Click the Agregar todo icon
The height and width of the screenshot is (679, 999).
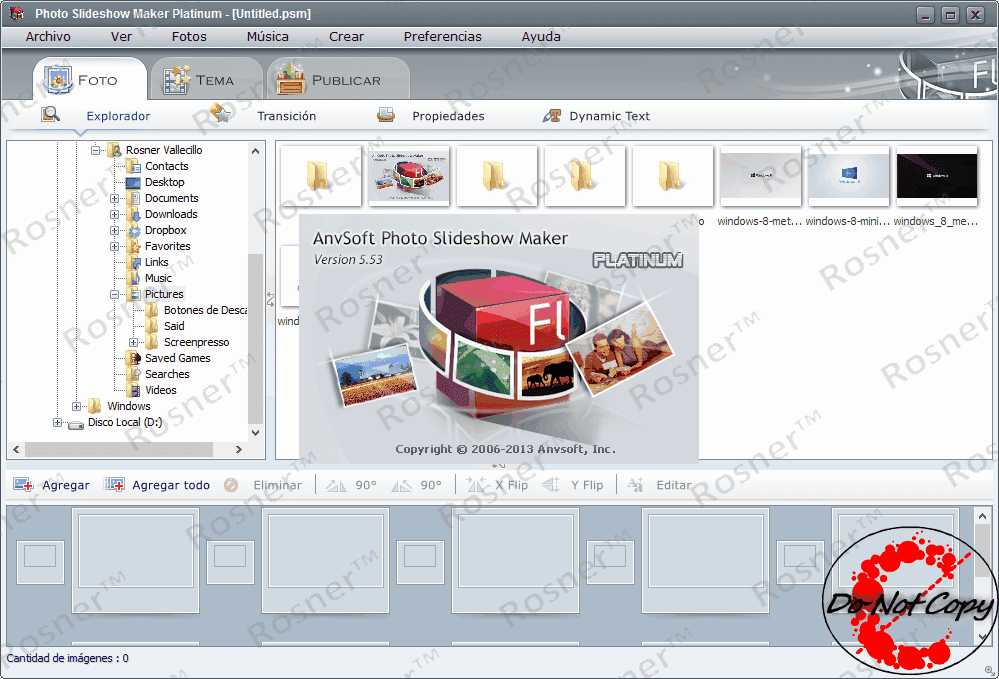tap(115, 485)
